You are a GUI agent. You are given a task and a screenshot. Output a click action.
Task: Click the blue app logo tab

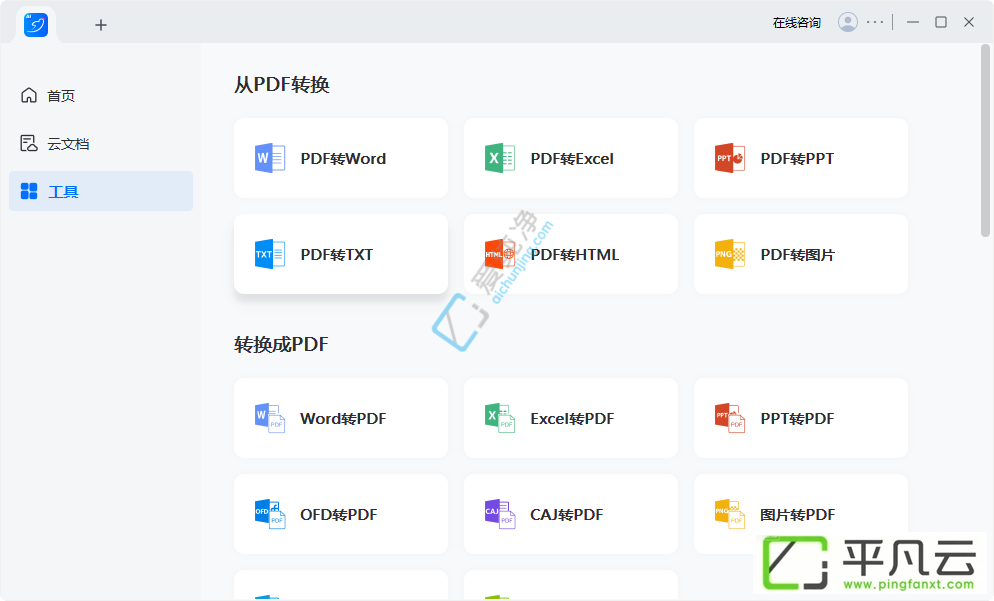coord(36,25)
